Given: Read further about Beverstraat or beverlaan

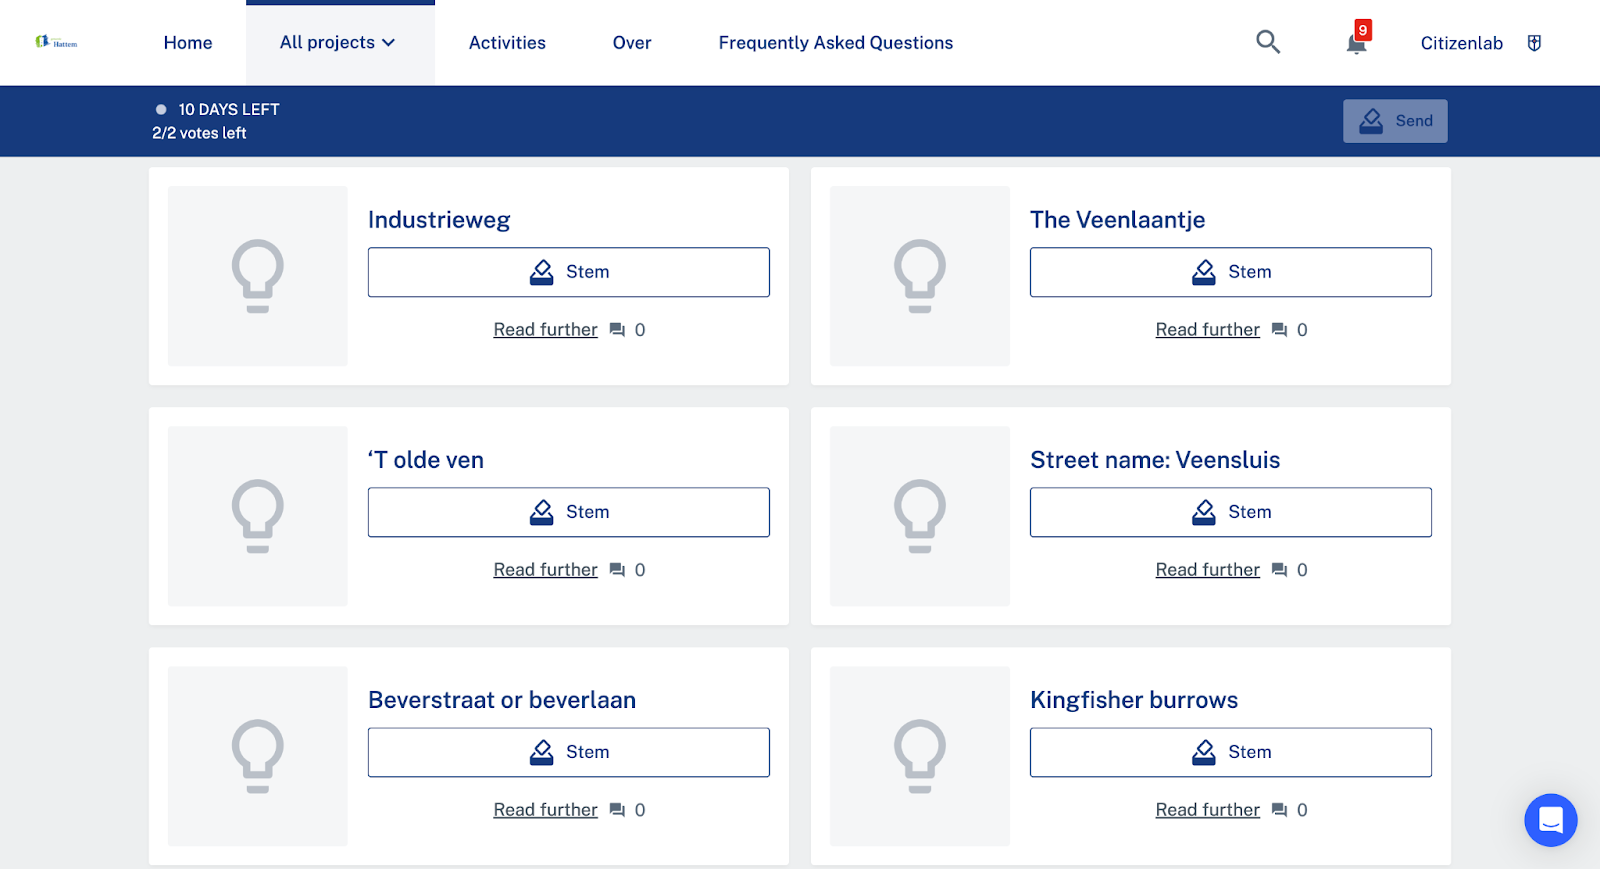Looking at the screenshot, I should point(545,810).
